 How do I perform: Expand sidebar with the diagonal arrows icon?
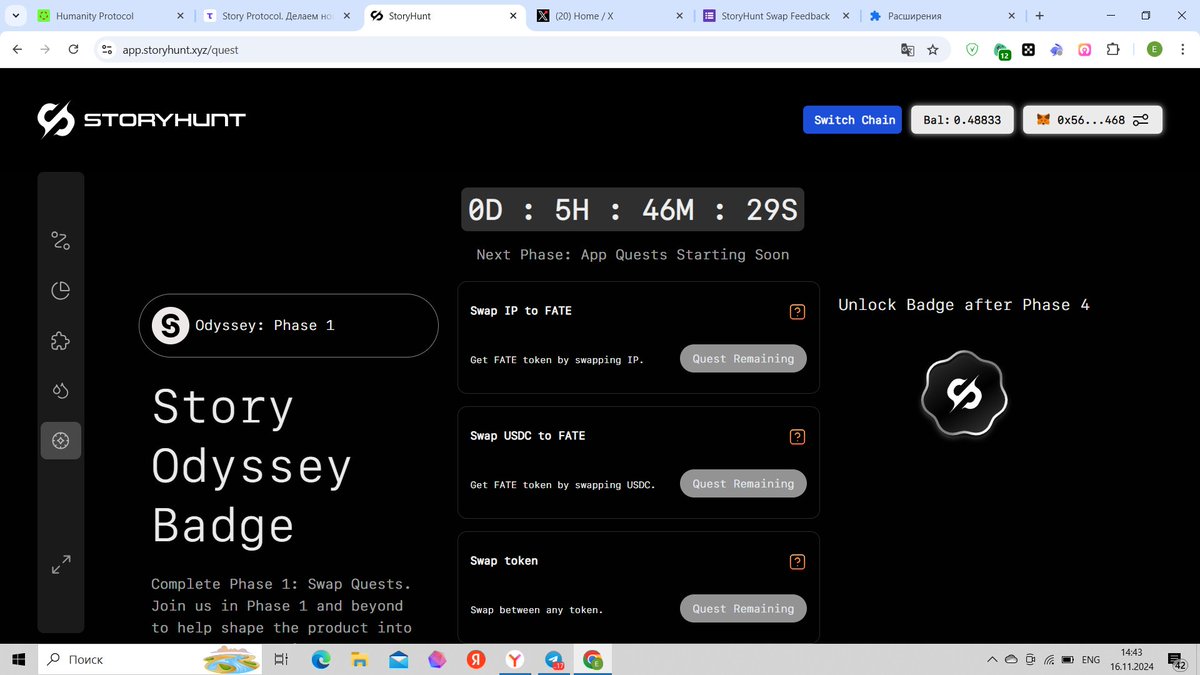(61, 565)
